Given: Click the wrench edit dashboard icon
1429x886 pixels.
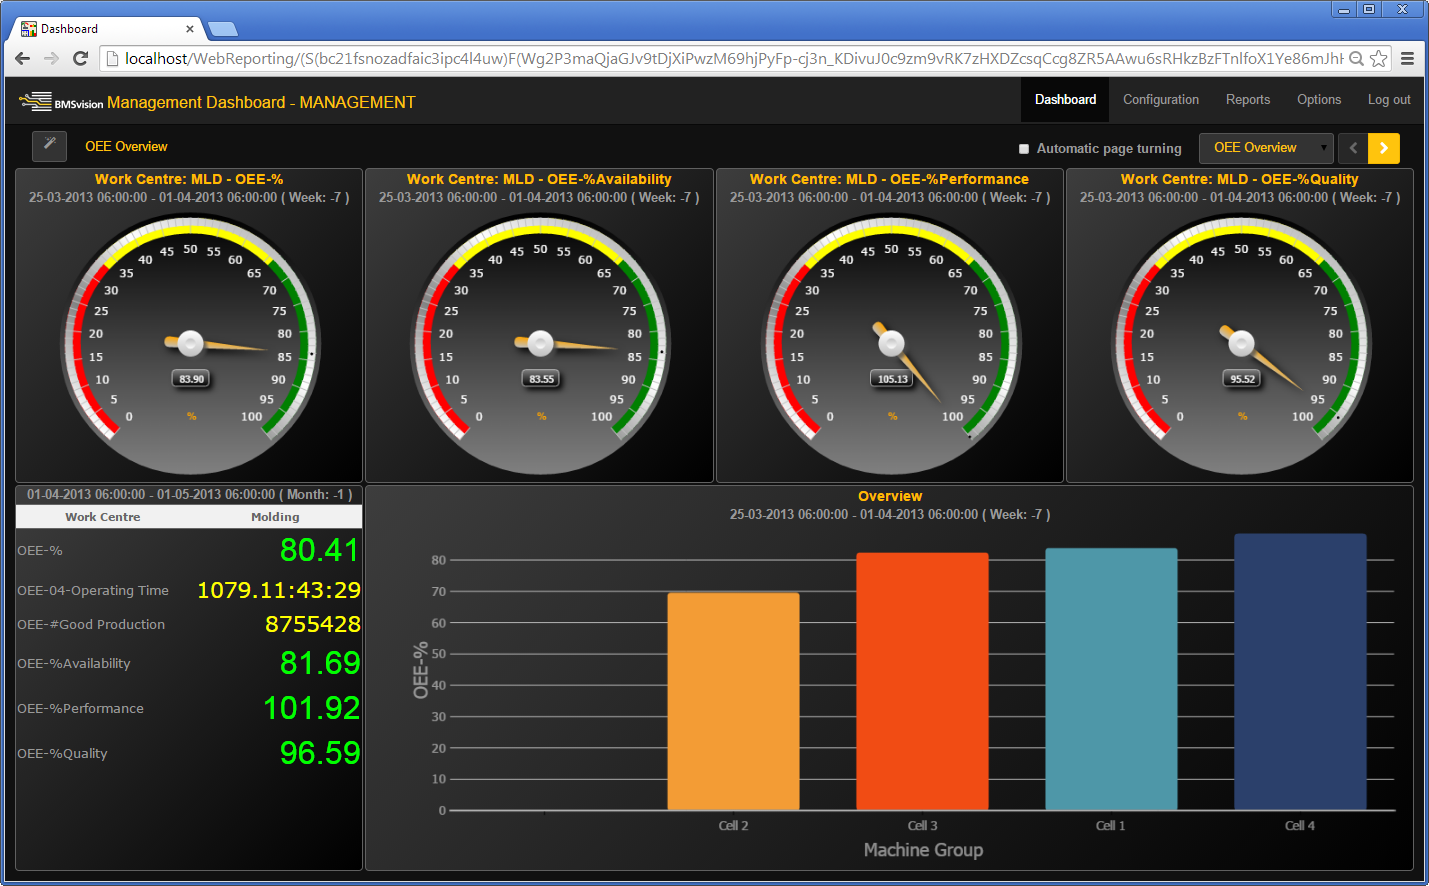Looking at the screenshot, I should coord(49,146).
